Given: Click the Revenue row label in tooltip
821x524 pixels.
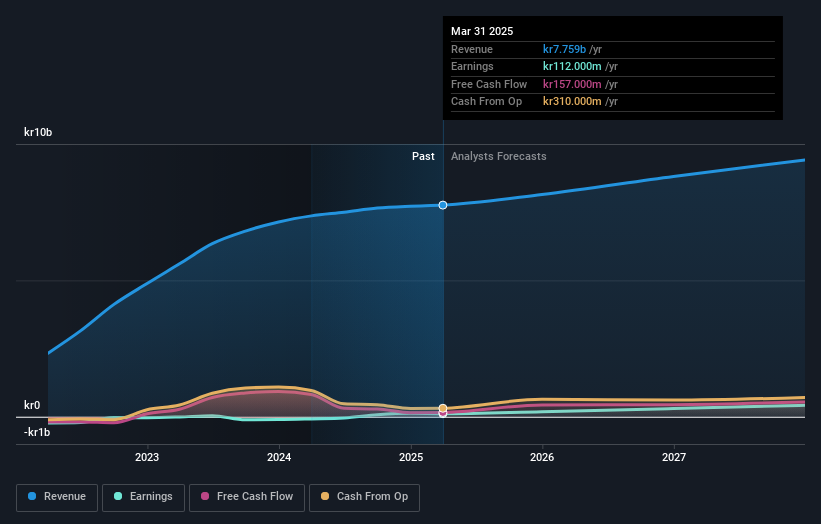Looking at the screenshot, I should [472, 49].
